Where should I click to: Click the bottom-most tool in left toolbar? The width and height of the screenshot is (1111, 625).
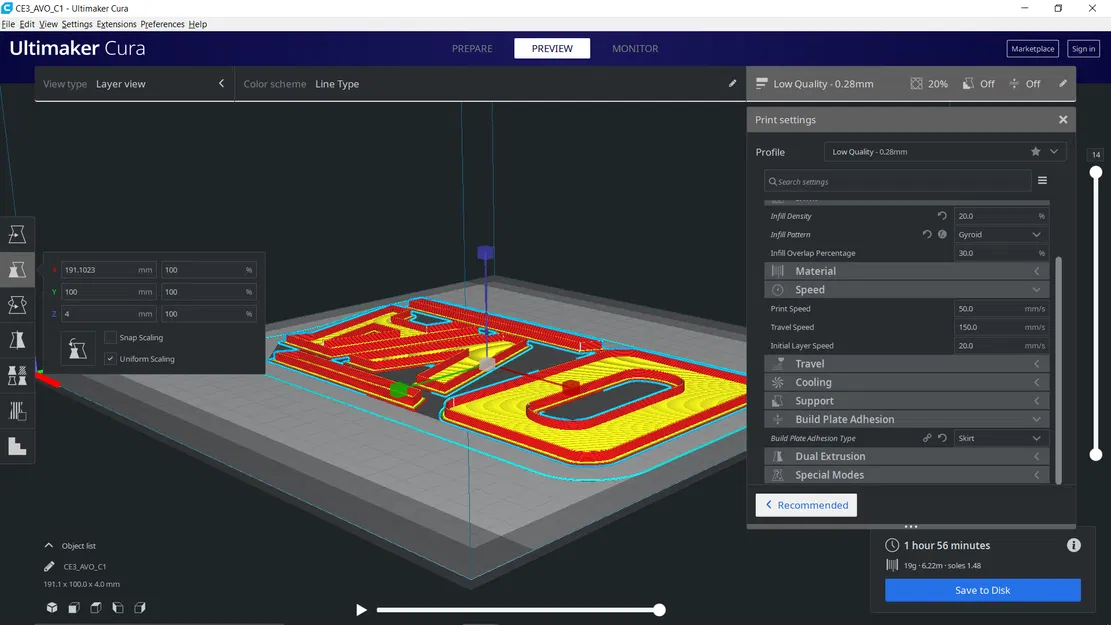17,446
